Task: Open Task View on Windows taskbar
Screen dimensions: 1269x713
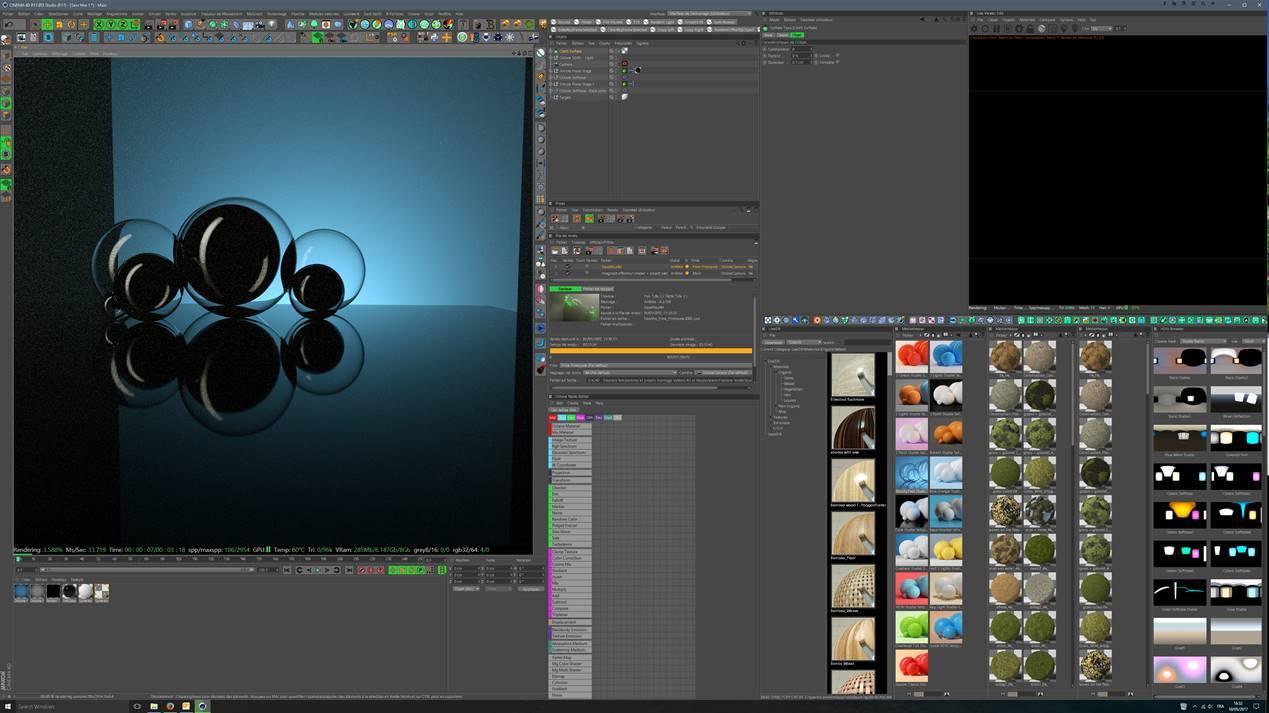Action: click(137, 706)
